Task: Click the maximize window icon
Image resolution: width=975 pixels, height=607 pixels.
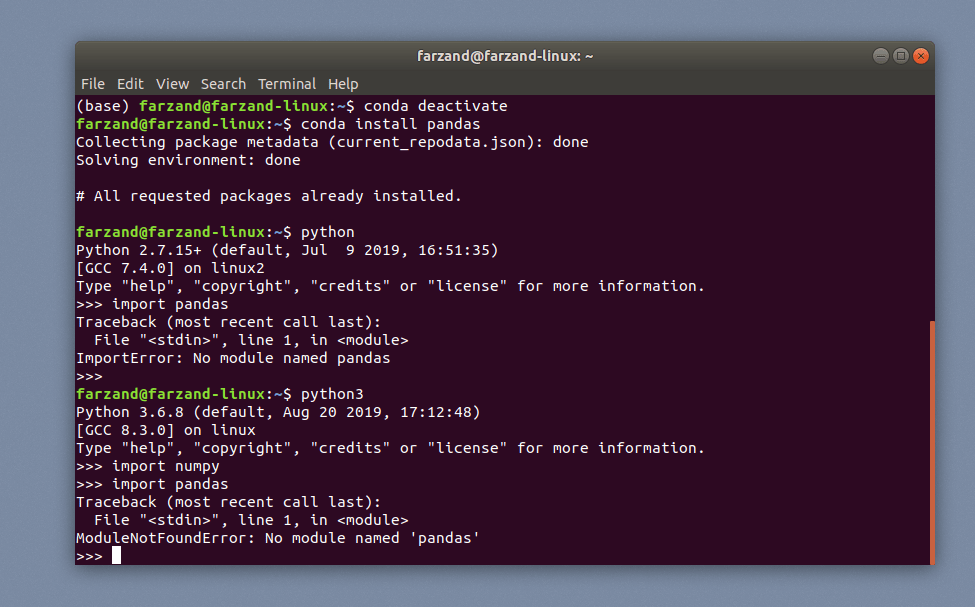Action: point(899,55)
